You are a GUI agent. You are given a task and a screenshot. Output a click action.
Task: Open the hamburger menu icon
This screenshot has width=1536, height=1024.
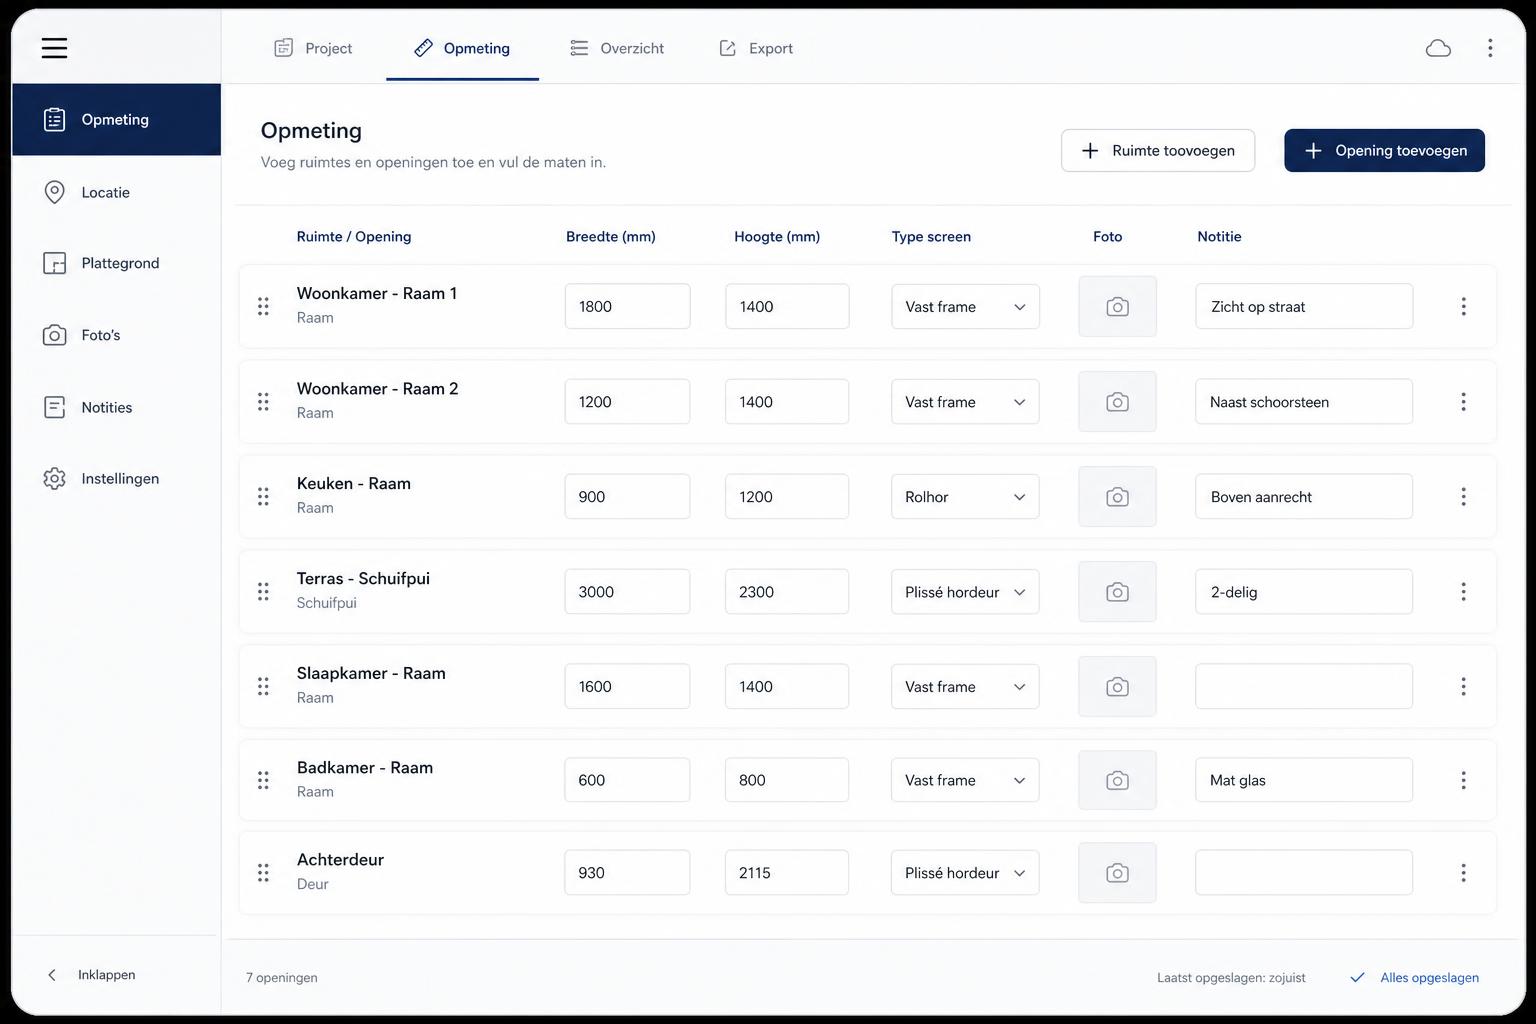tap(54, 48)
